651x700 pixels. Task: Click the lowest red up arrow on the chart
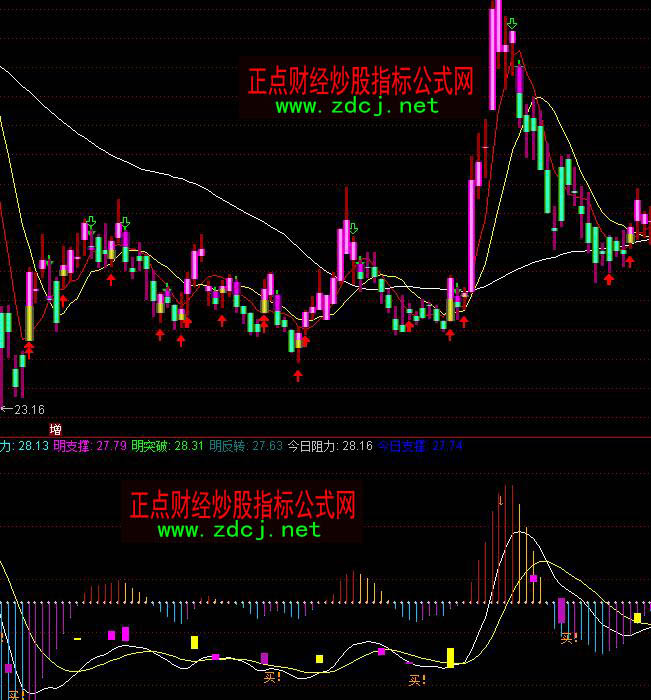click(298, 375)
